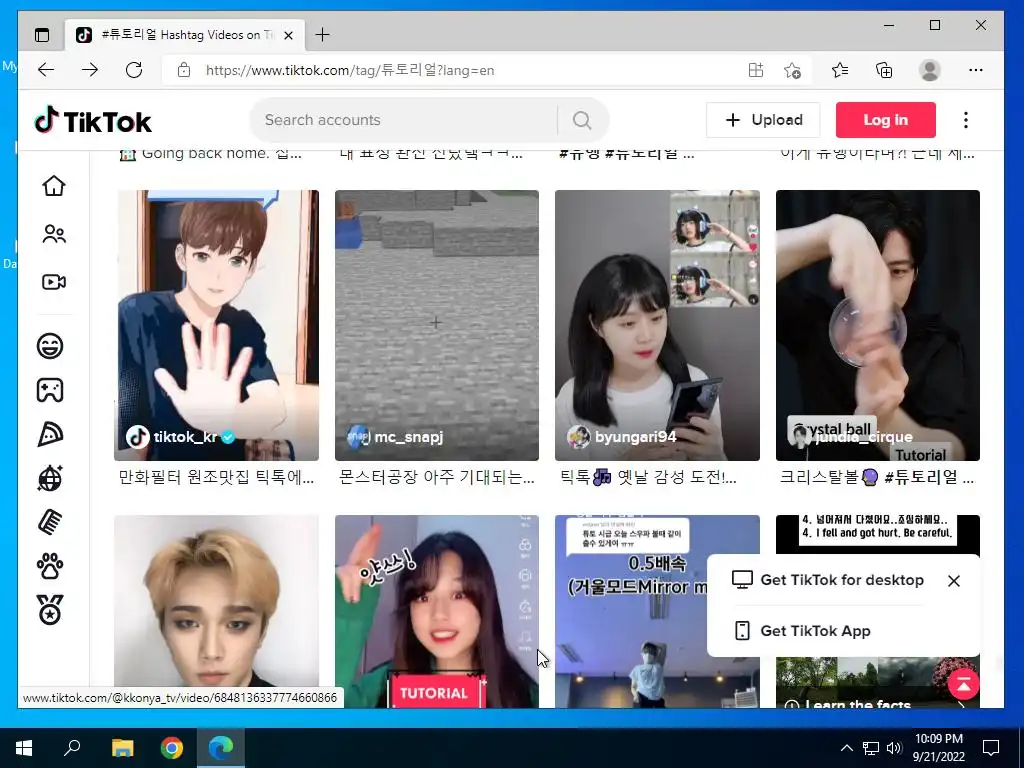Open the crystal ball tutorial video
1024x768 pixels.
pyautogui.click(x=878, y=325)
